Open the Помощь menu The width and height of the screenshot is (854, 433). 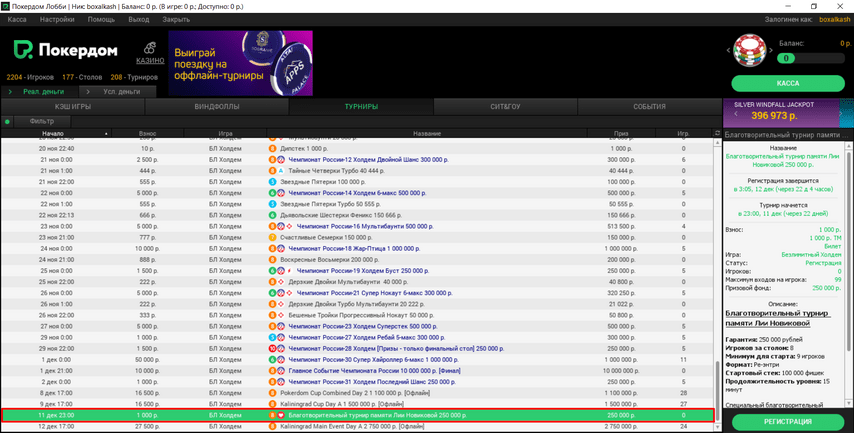(x=101, y=19)
